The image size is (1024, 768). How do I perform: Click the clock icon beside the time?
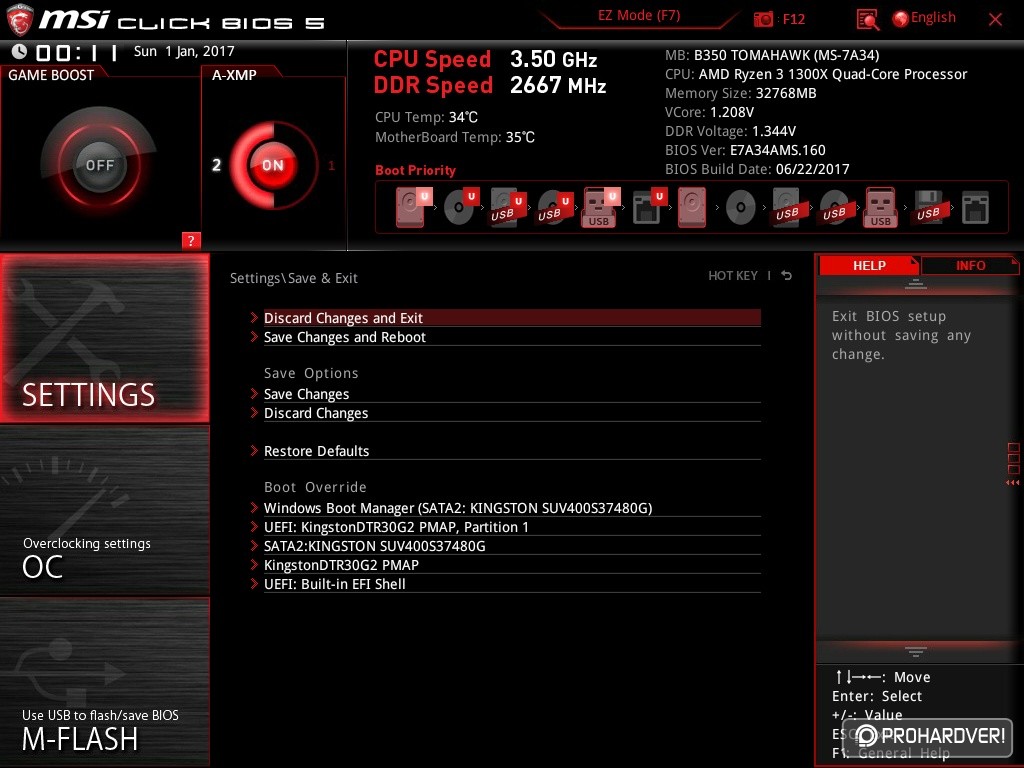[x=19, y=51]
